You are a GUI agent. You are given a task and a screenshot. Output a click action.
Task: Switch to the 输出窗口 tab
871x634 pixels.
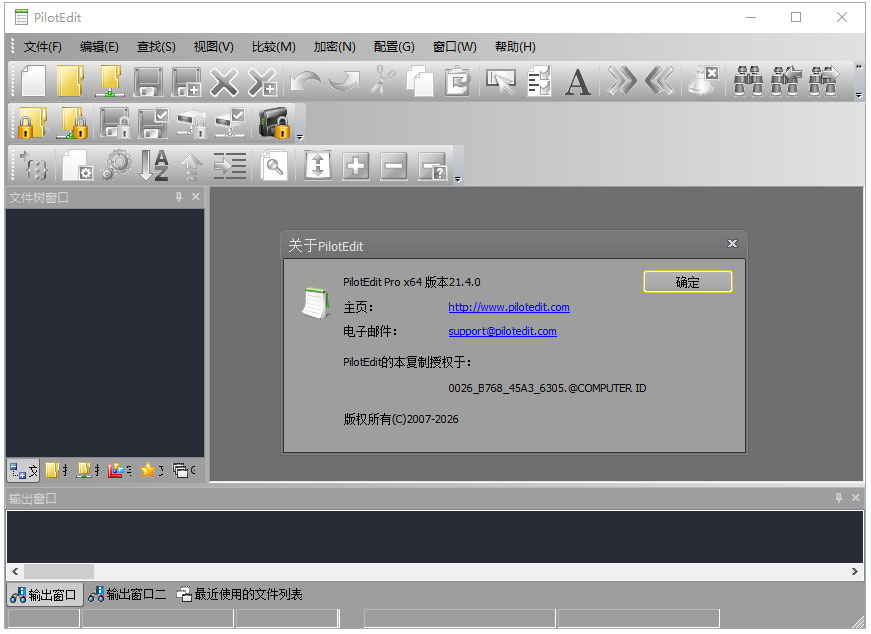pyautogui.click(x=44, y=595)
